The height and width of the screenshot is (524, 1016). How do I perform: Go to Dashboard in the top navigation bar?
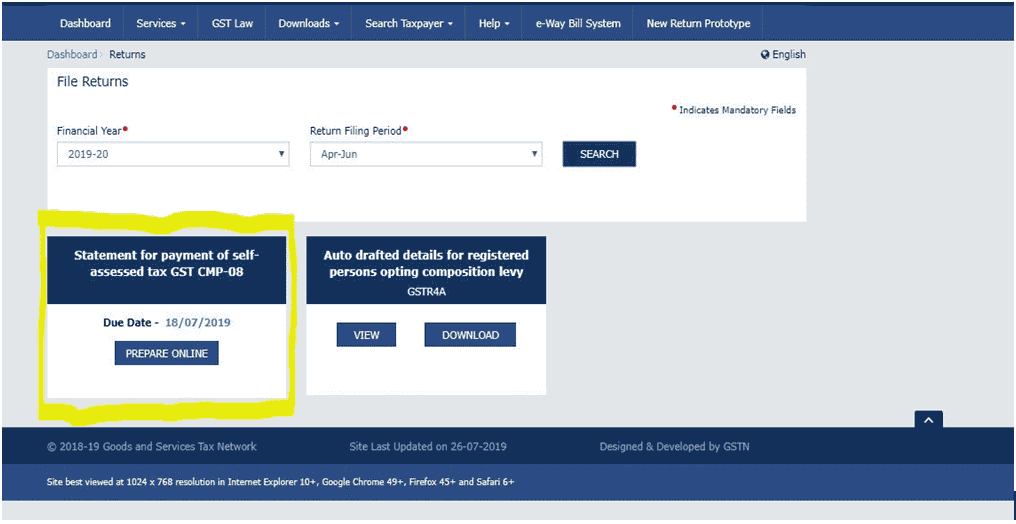pyautogui.click(x=85, y=23)
